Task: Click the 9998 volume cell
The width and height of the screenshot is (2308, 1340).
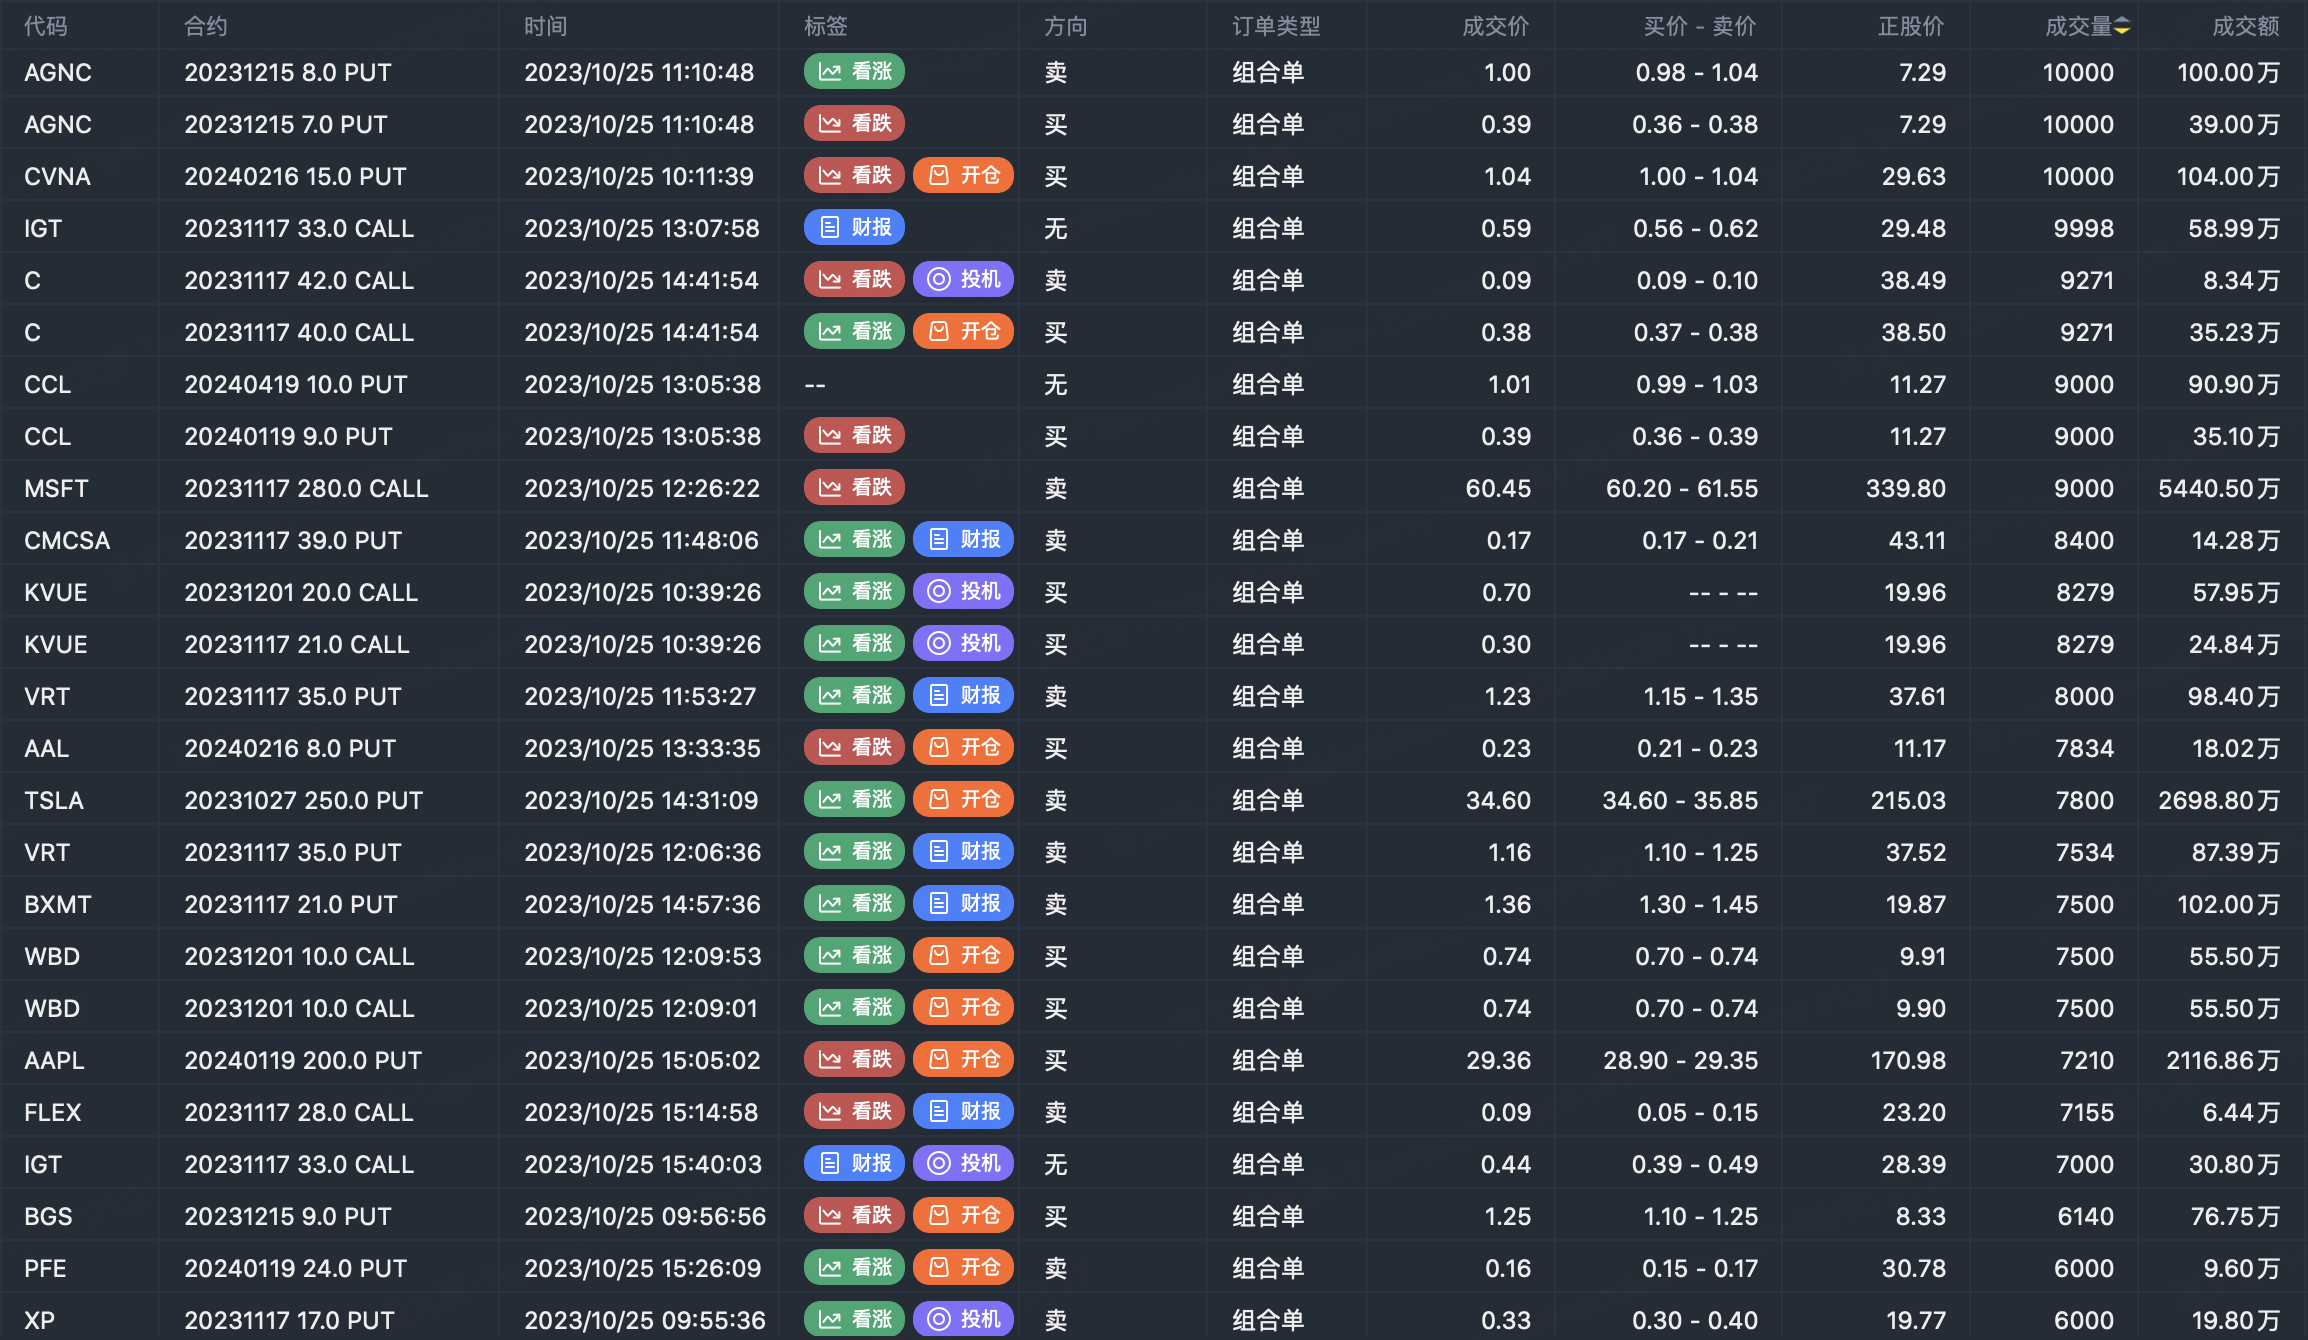Action: (x=2084, y=228)
